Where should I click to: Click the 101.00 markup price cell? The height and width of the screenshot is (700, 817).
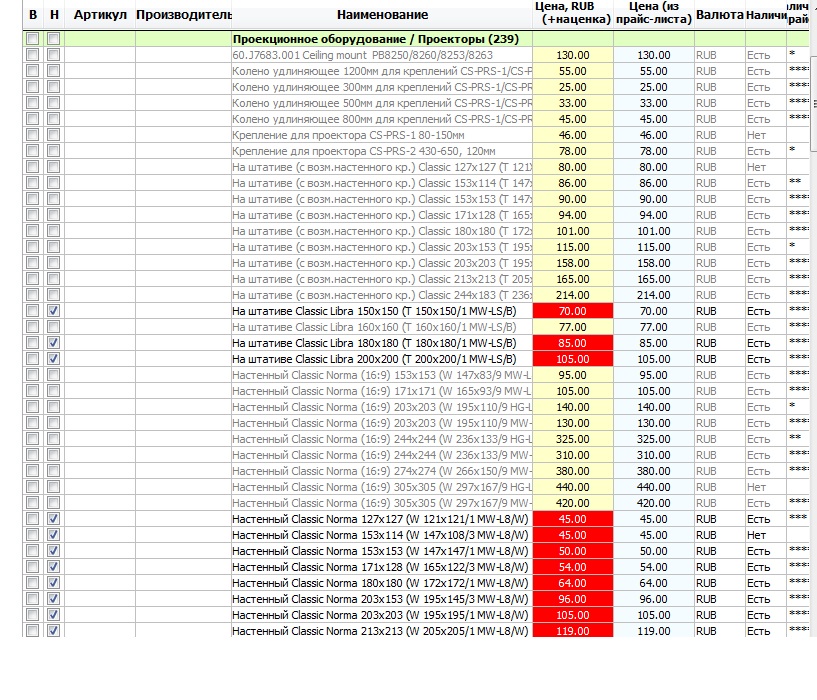573,231
